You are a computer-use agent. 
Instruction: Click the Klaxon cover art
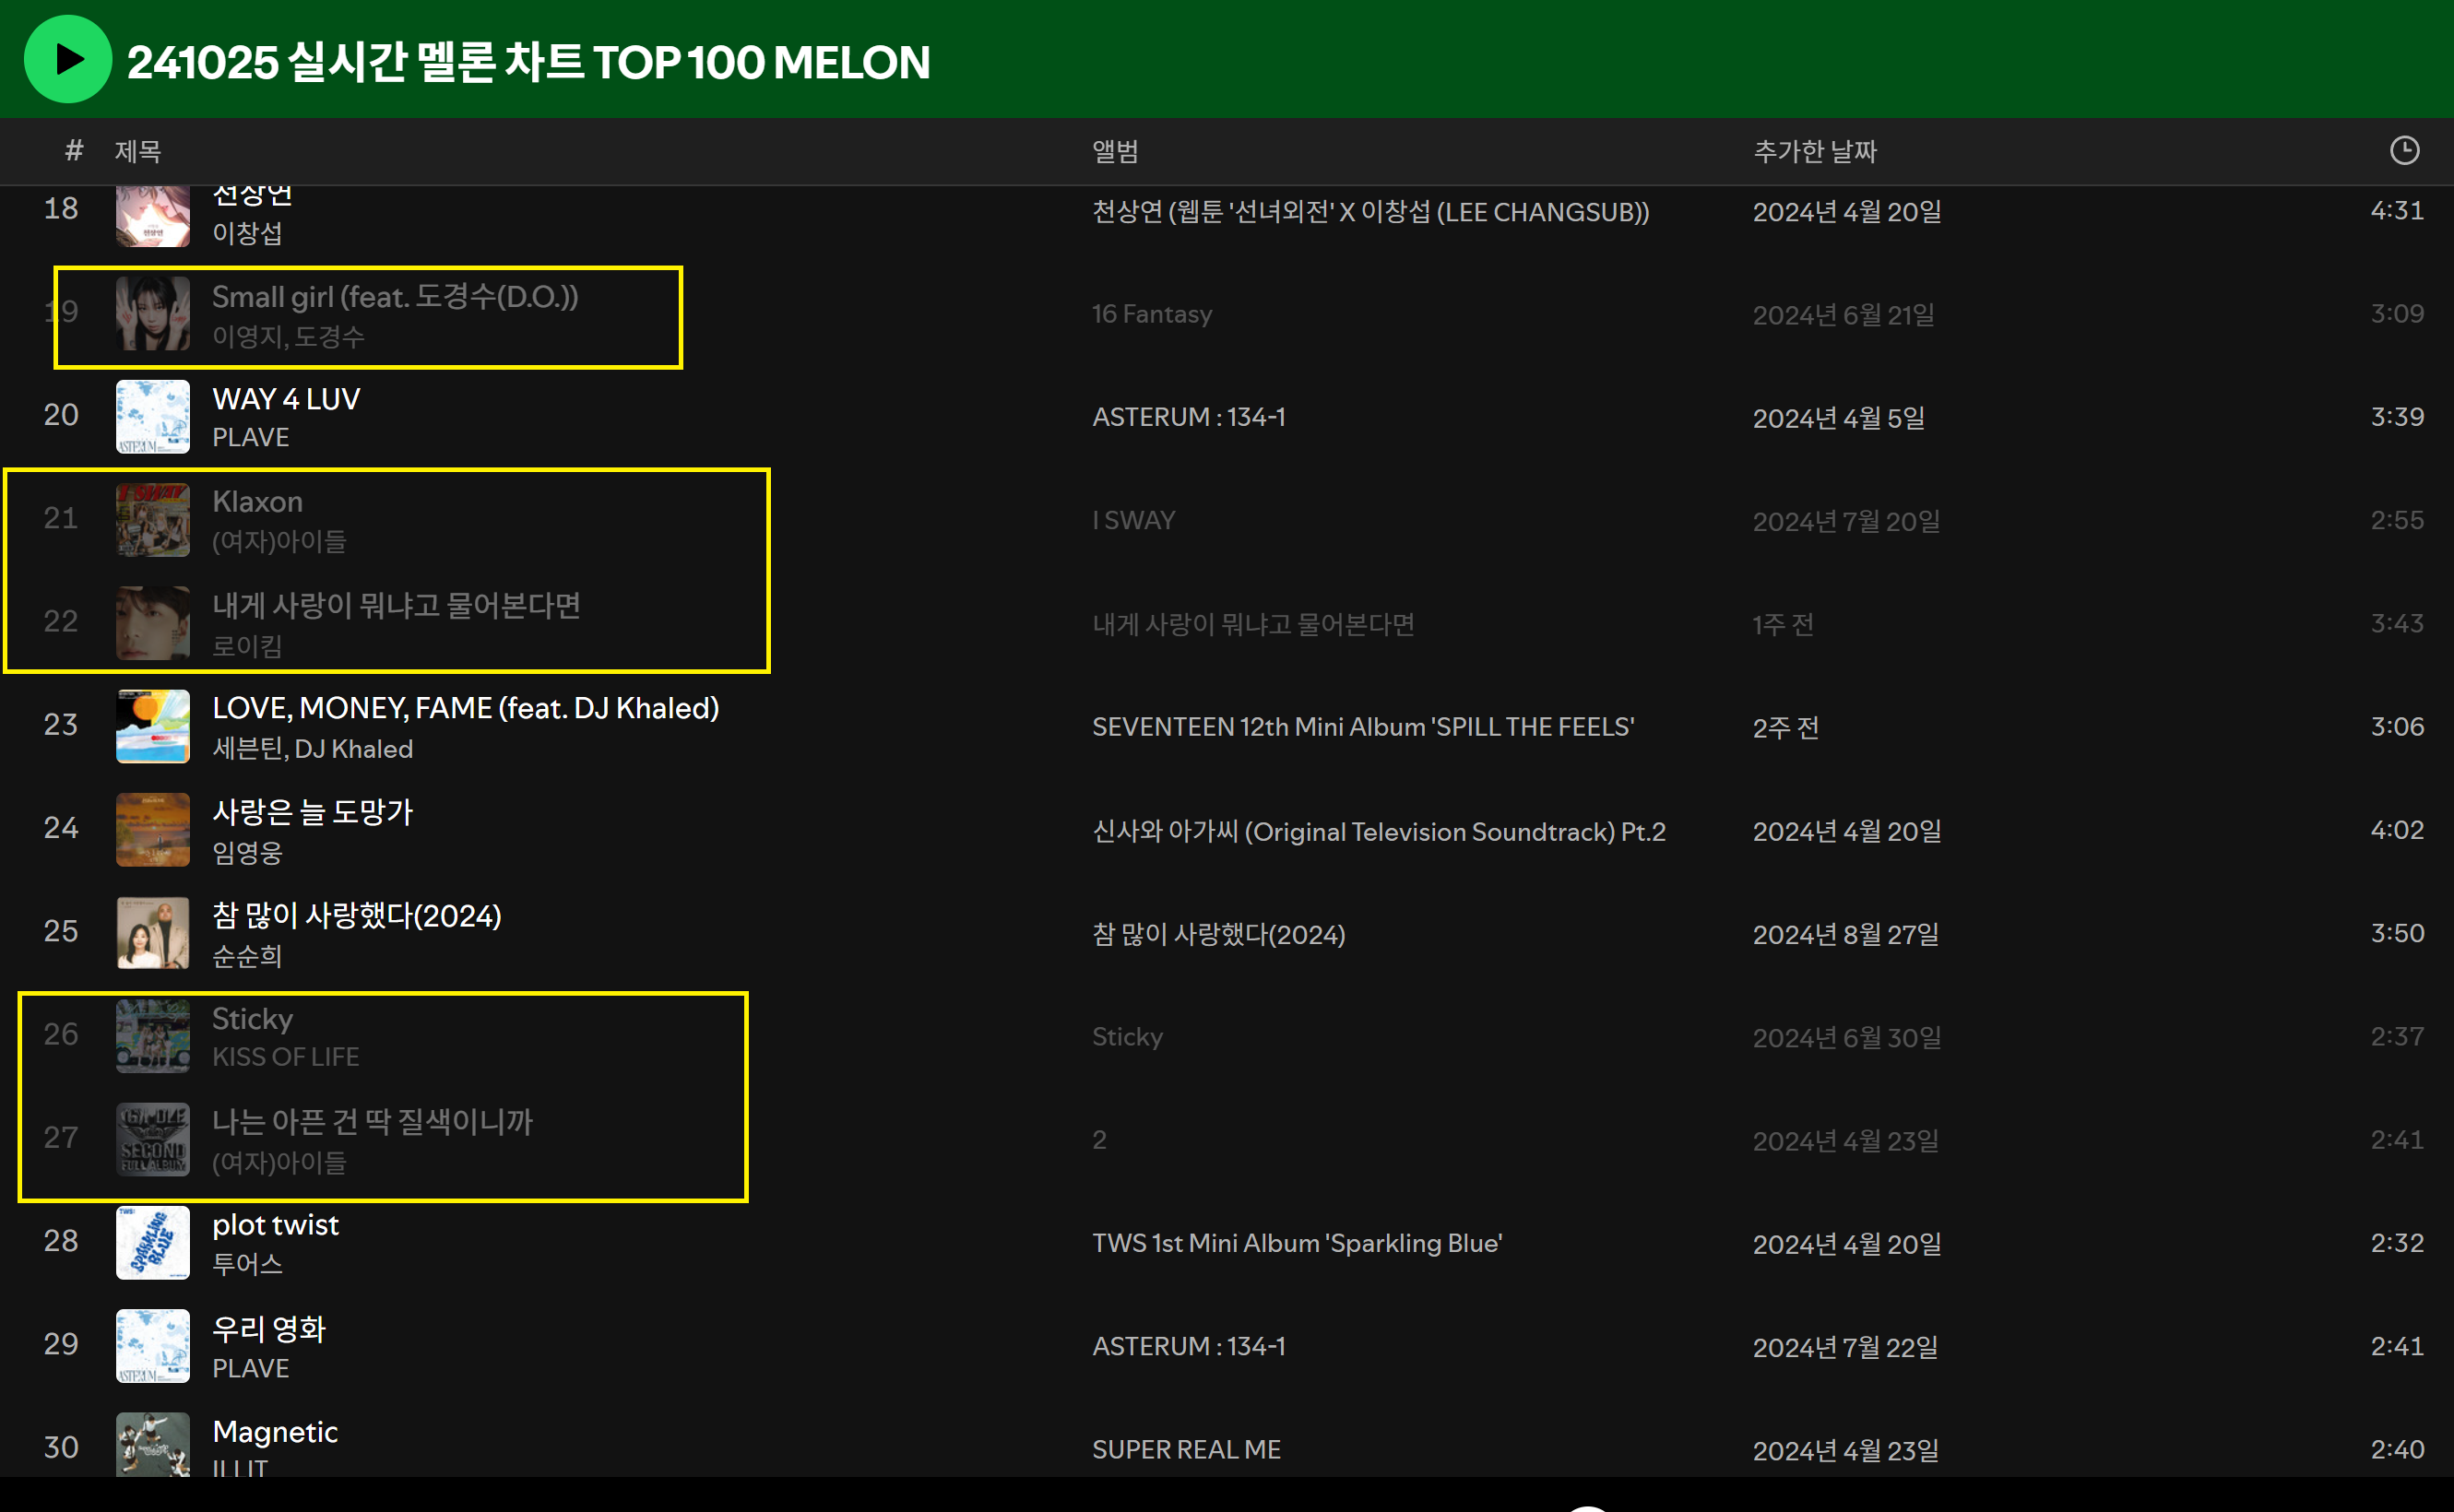[x=153, y=520]
